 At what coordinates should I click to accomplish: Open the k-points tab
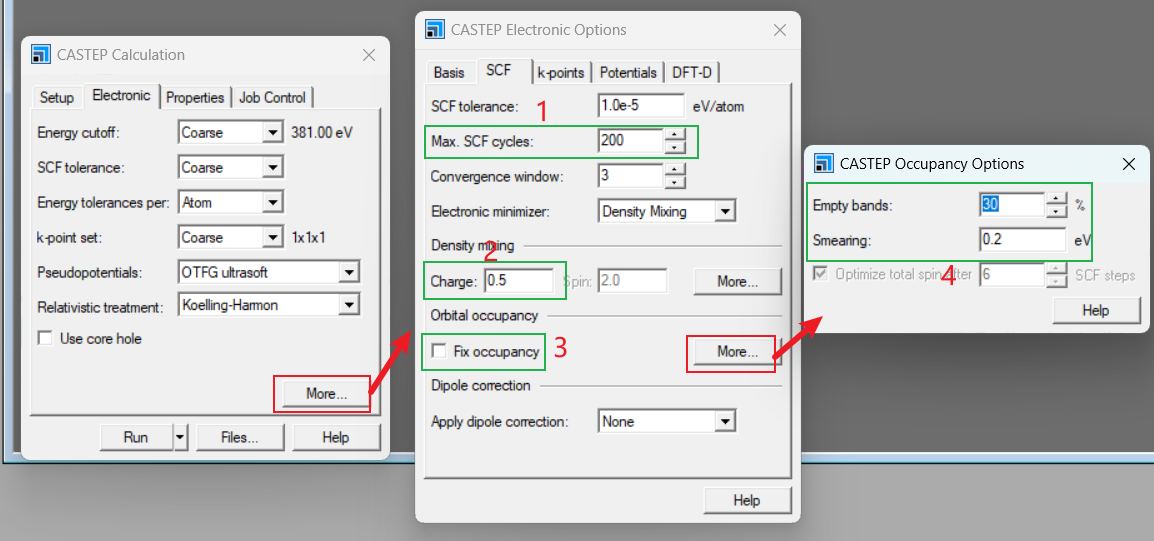[x=561, y=72]
